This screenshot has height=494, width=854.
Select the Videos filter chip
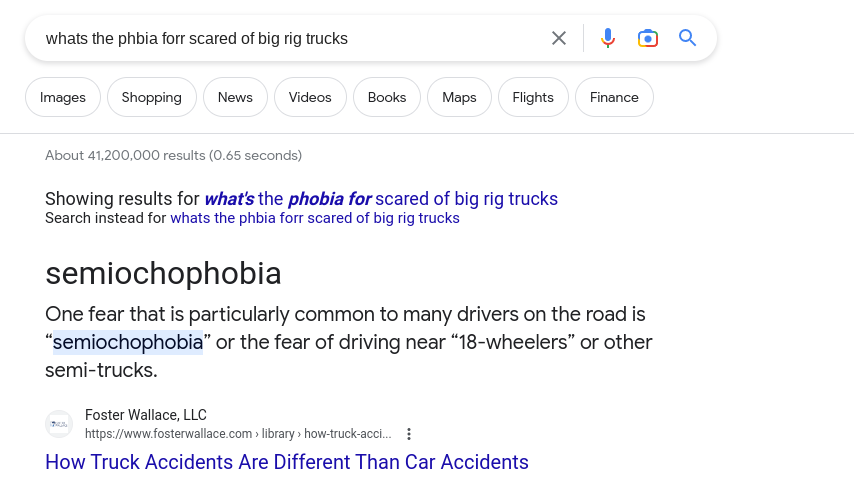tap(310, 97)
